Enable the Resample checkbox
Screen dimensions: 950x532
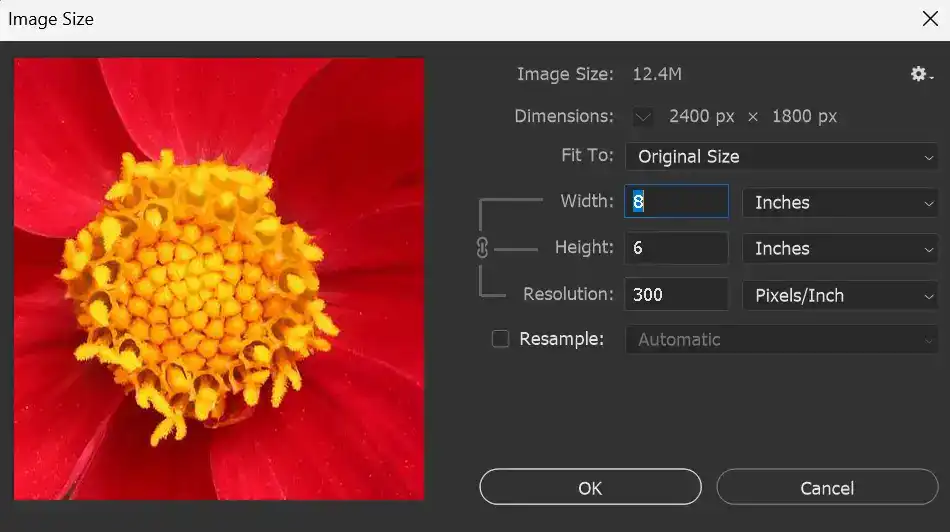[x=500, y=339]
